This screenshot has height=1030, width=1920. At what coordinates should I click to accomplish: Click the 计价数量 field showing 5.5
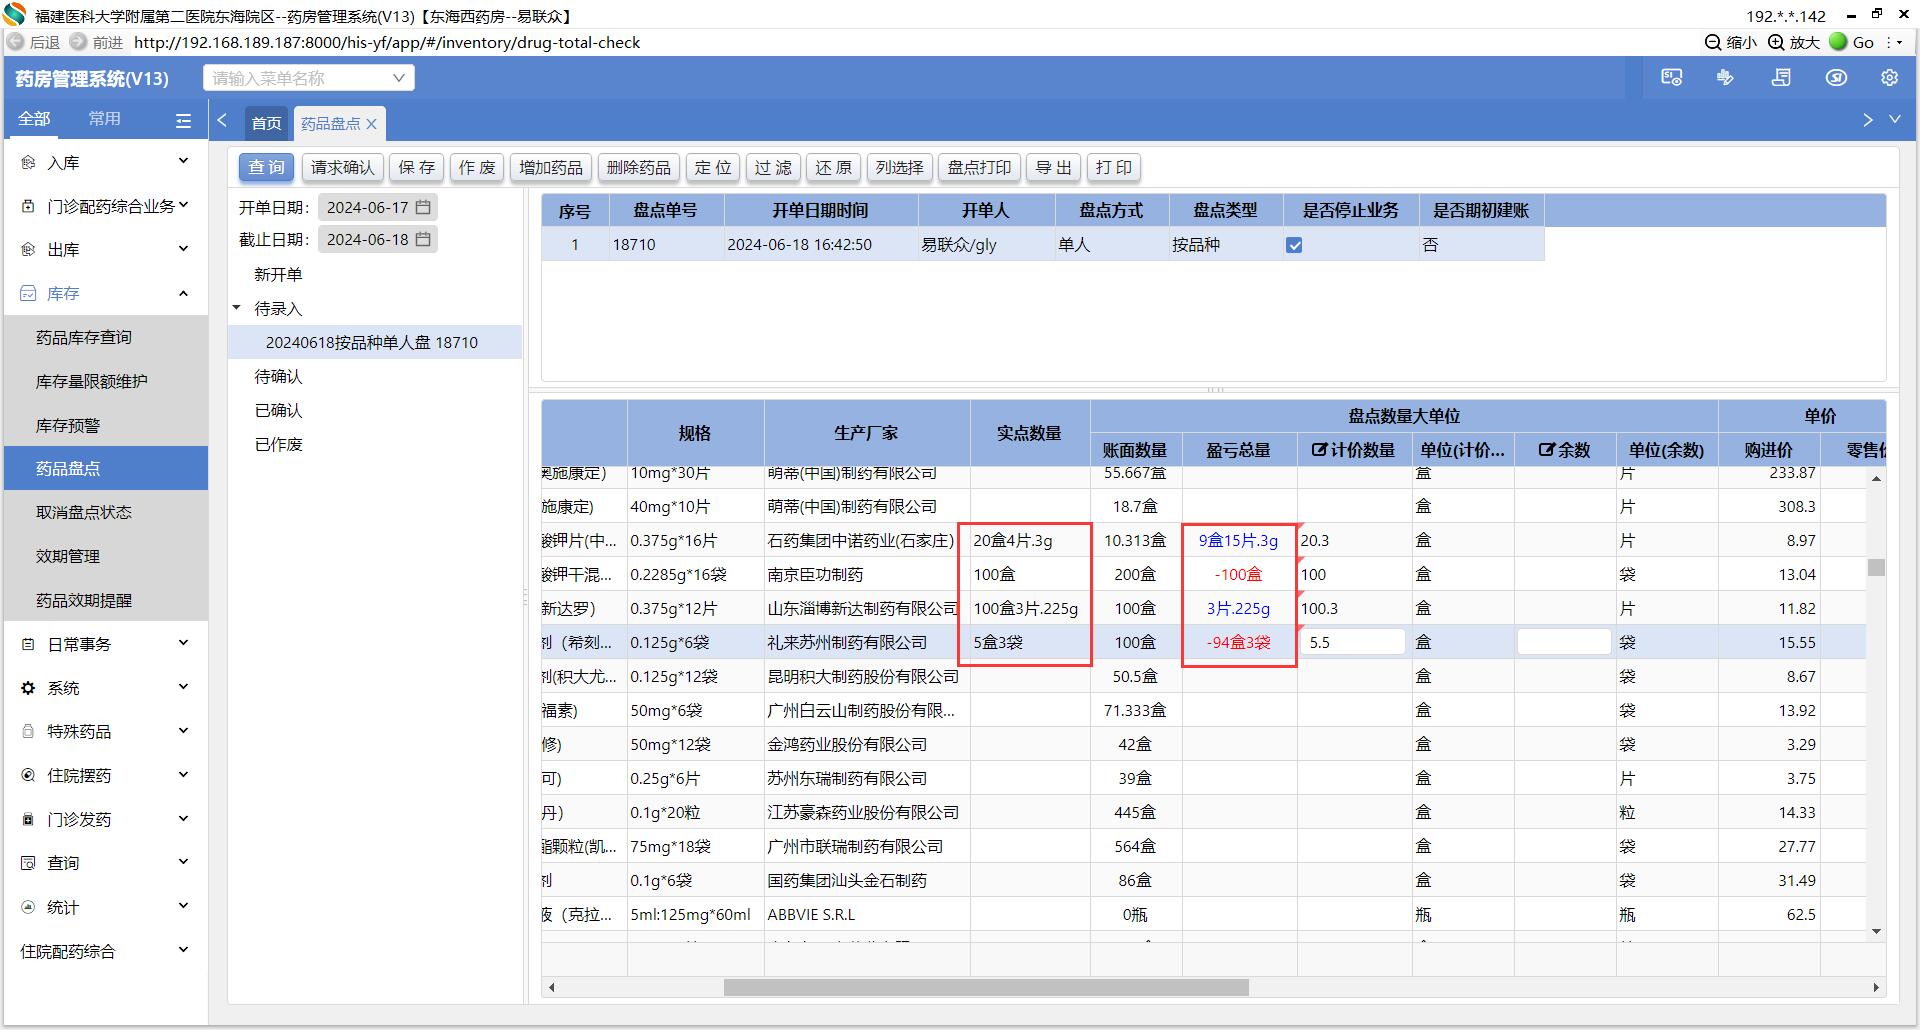pos(1353,642)
